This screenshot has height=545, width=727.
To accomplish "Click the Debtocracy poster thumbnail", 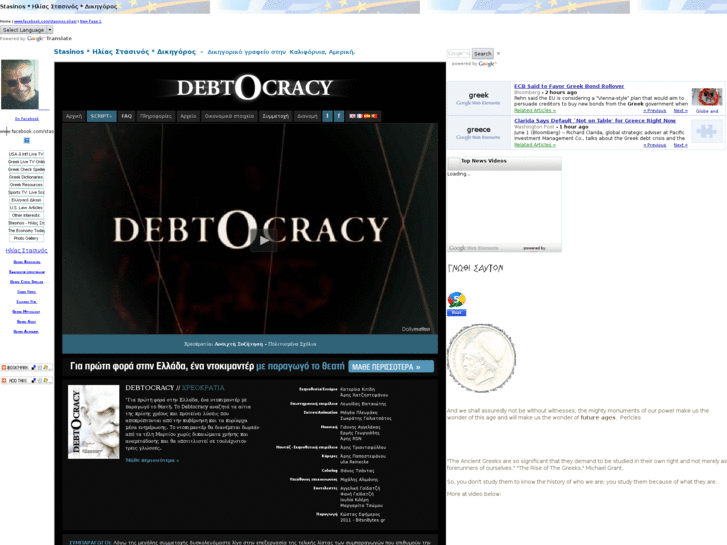I will click(x=94, y=422).
